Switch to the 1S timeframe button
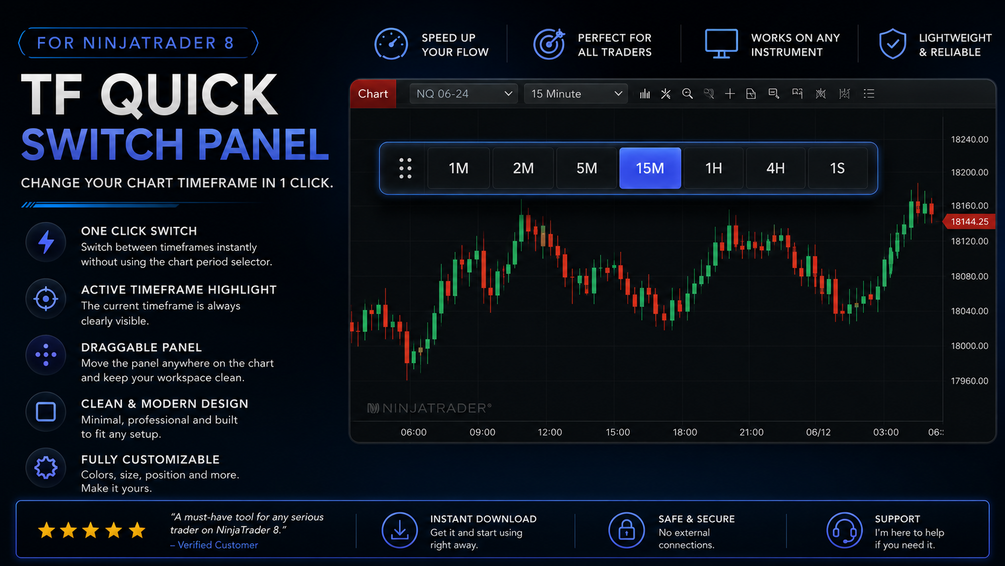 coord(838,168)
